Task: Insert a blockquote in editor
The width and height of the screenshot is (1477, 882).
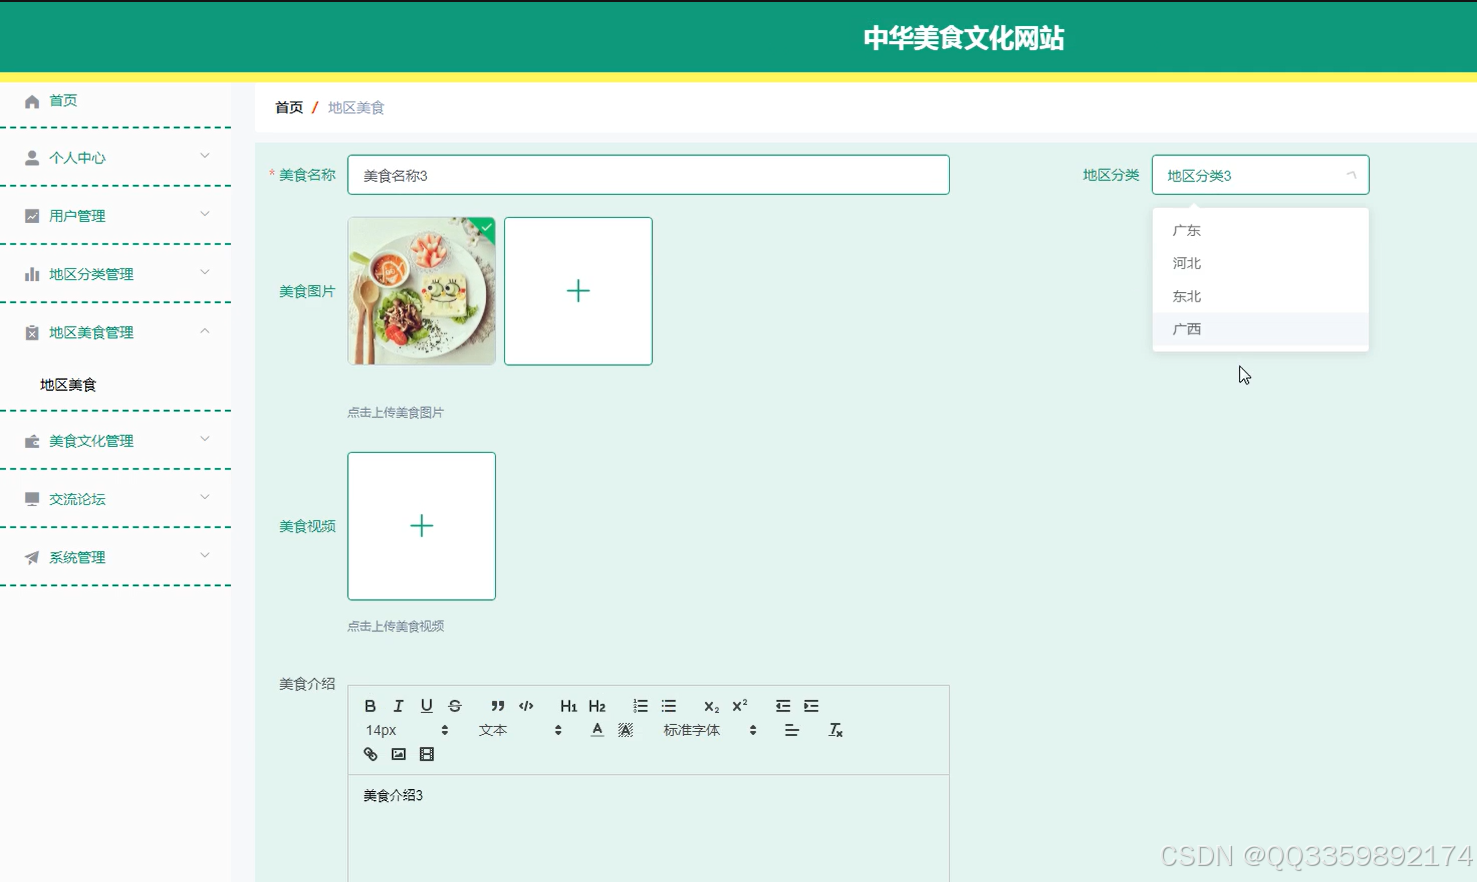Action: 498,706
